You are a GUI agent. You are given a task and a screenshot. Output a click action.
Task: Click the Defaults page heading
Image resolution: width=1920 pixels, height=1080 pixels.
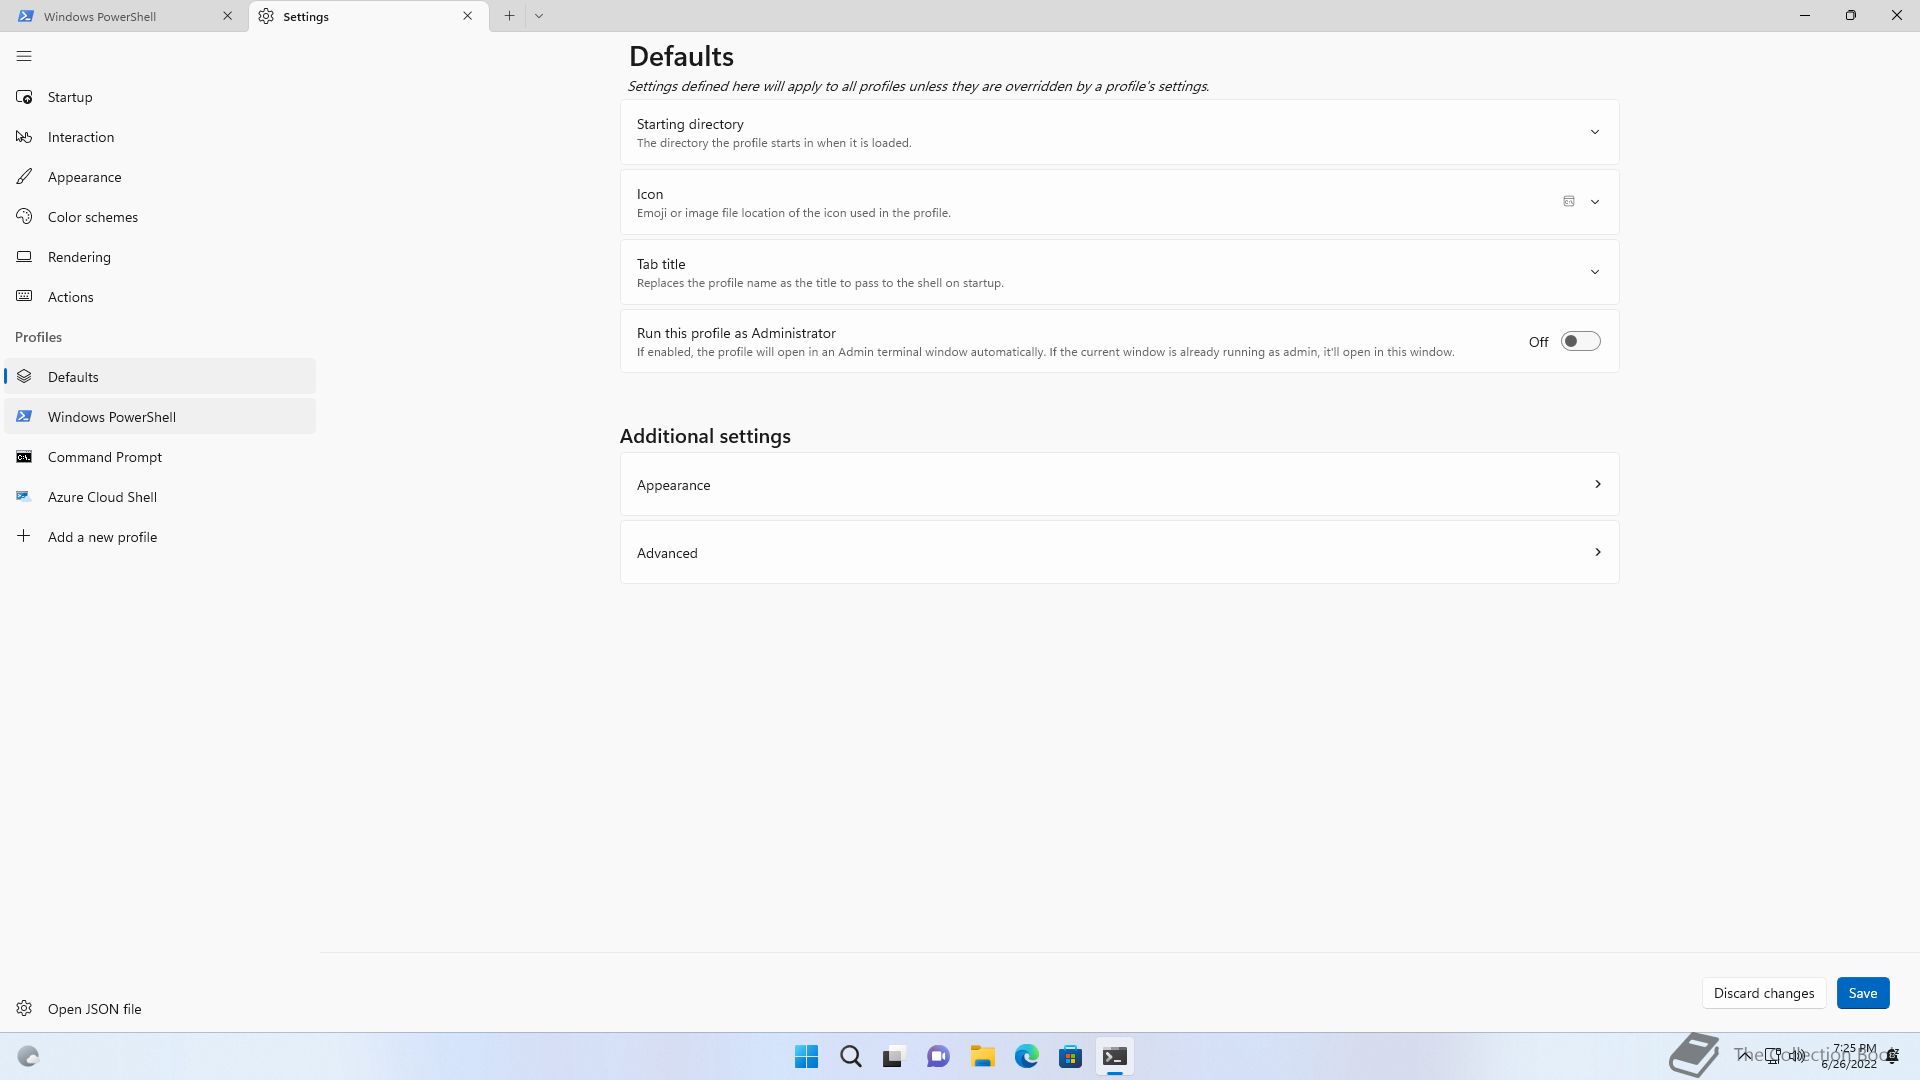pos(681,57)
